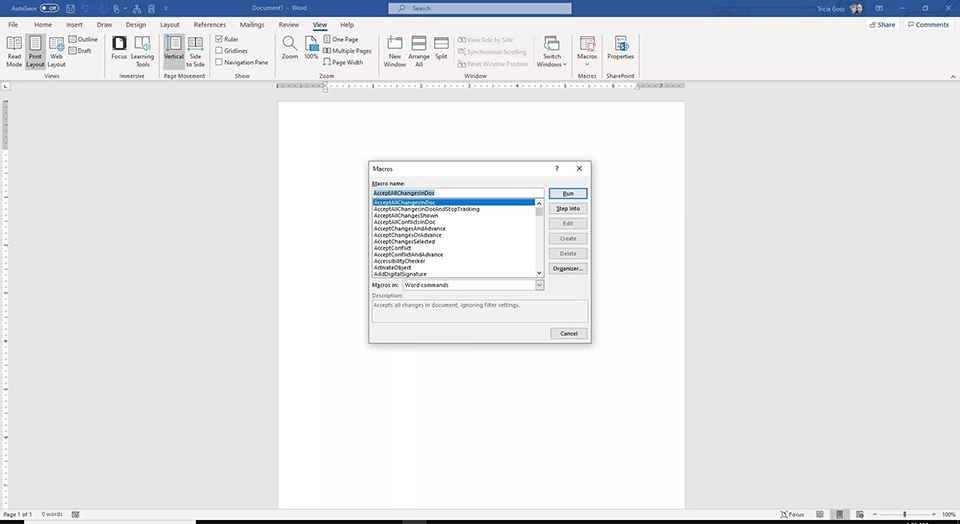Viewport: 960px width, 524px height.
Task: Cancel the Macros dialog
Action: point(569,334)
